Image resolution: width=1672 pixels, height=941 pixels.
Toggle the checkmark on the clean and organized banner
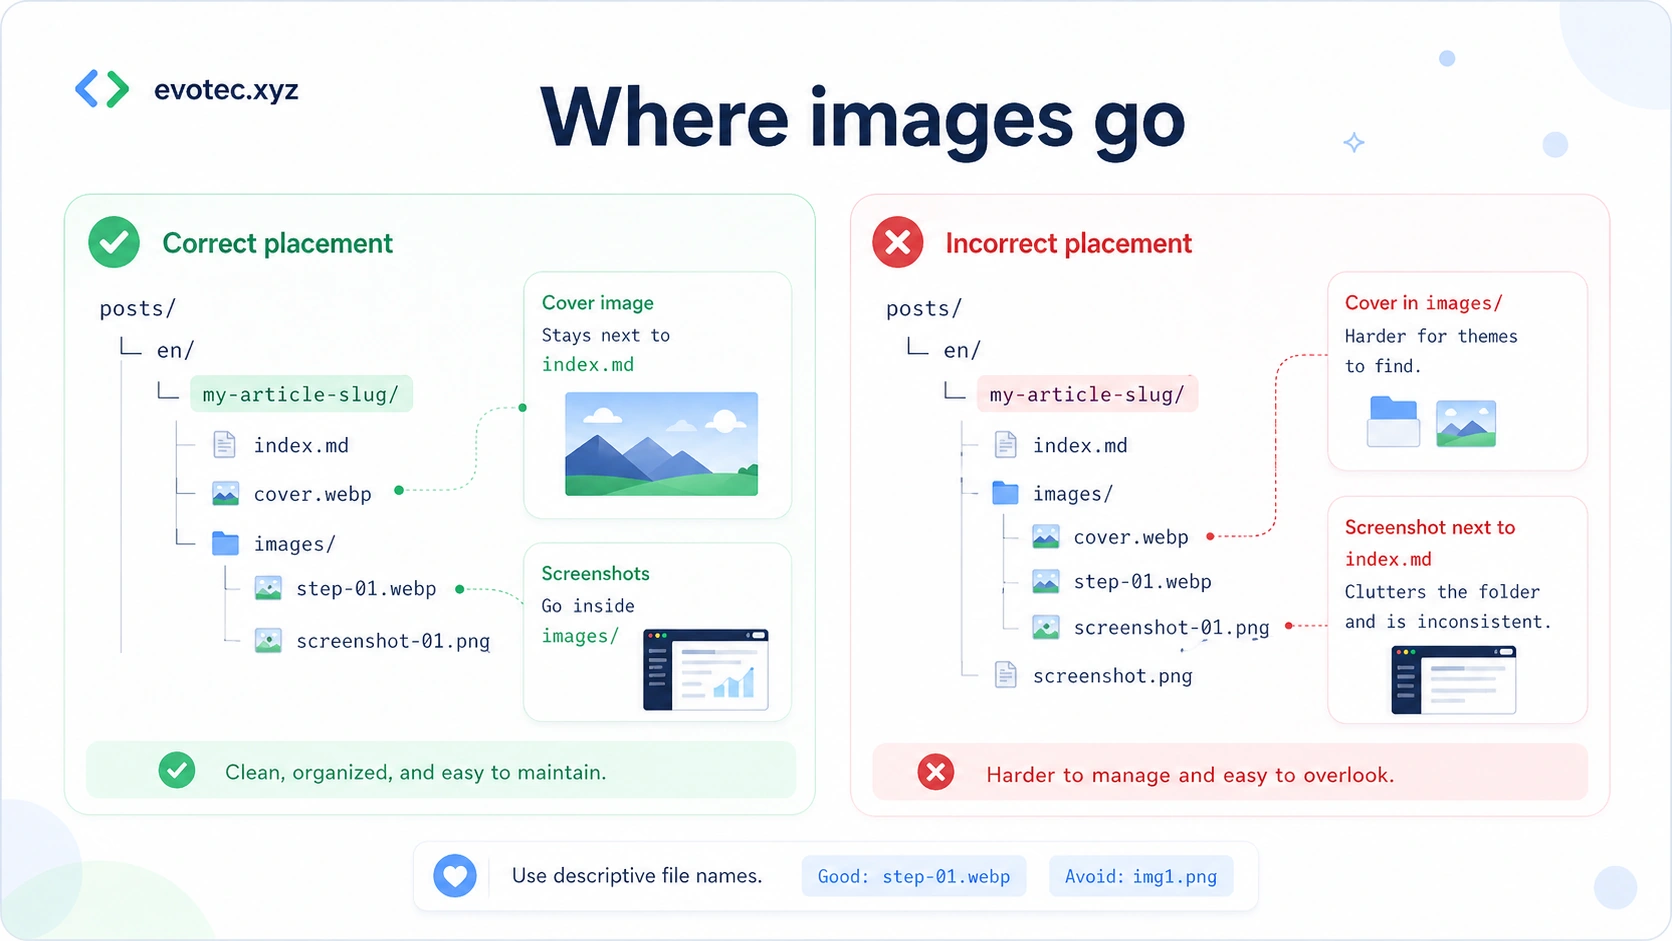tap(177, 771)
